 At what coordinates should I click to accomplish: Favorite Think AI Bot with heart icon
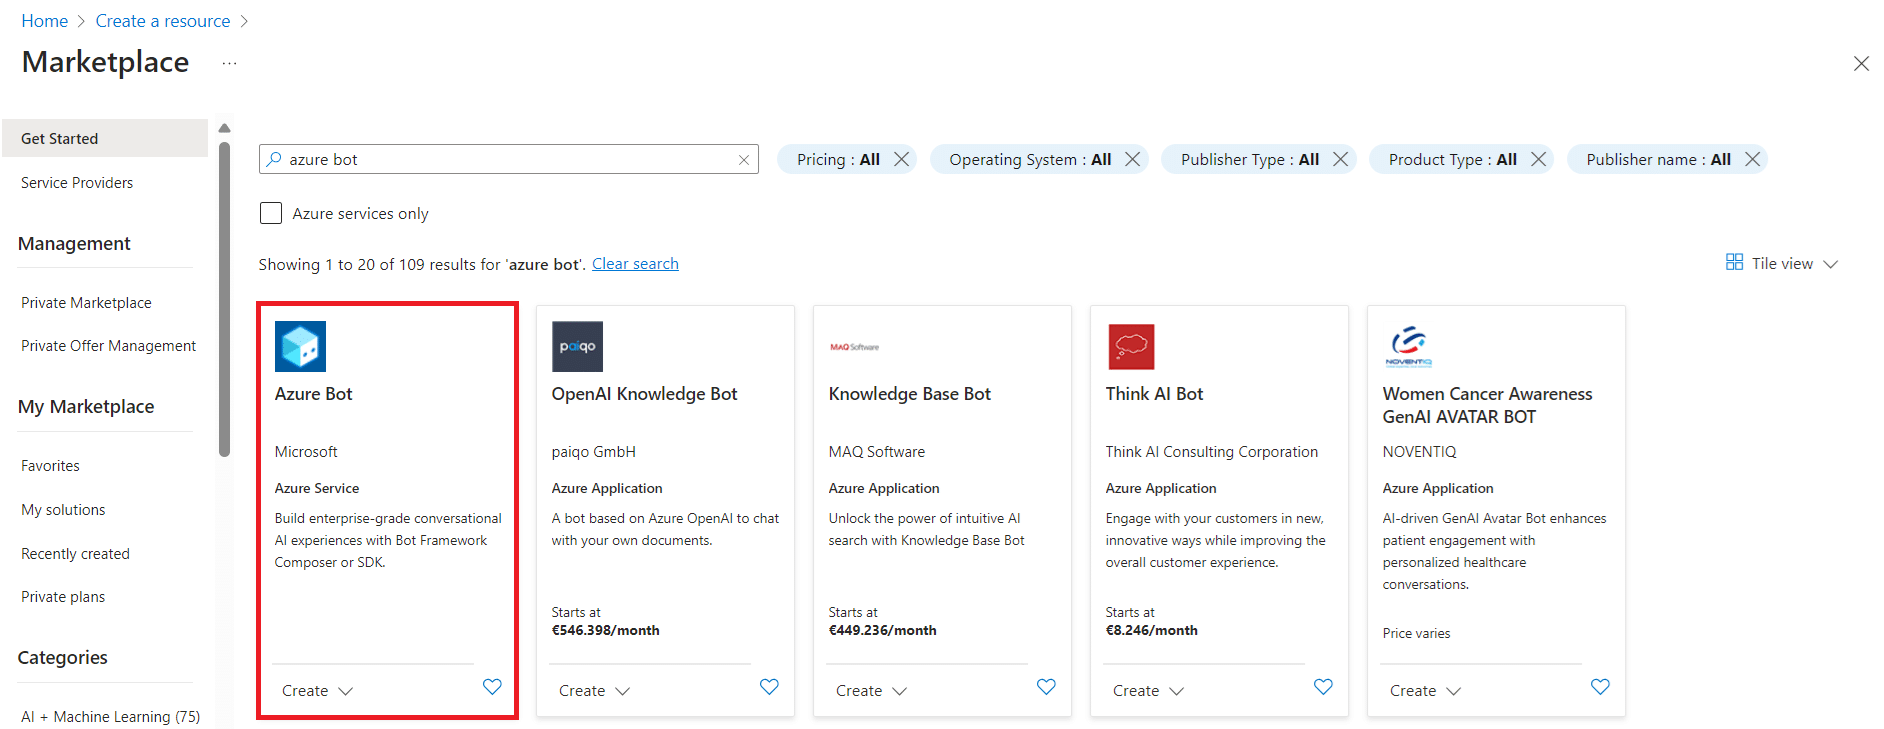coord(1323,687)
